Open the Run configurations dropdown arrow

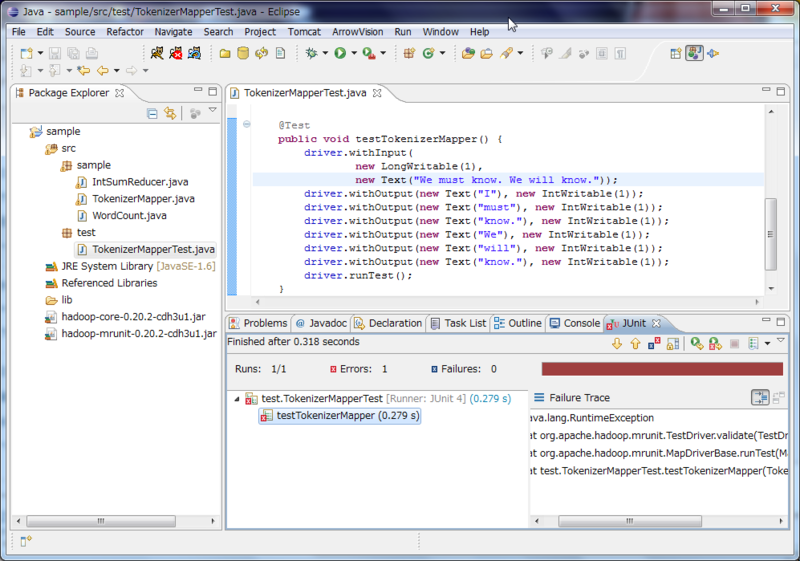(354, 53)
